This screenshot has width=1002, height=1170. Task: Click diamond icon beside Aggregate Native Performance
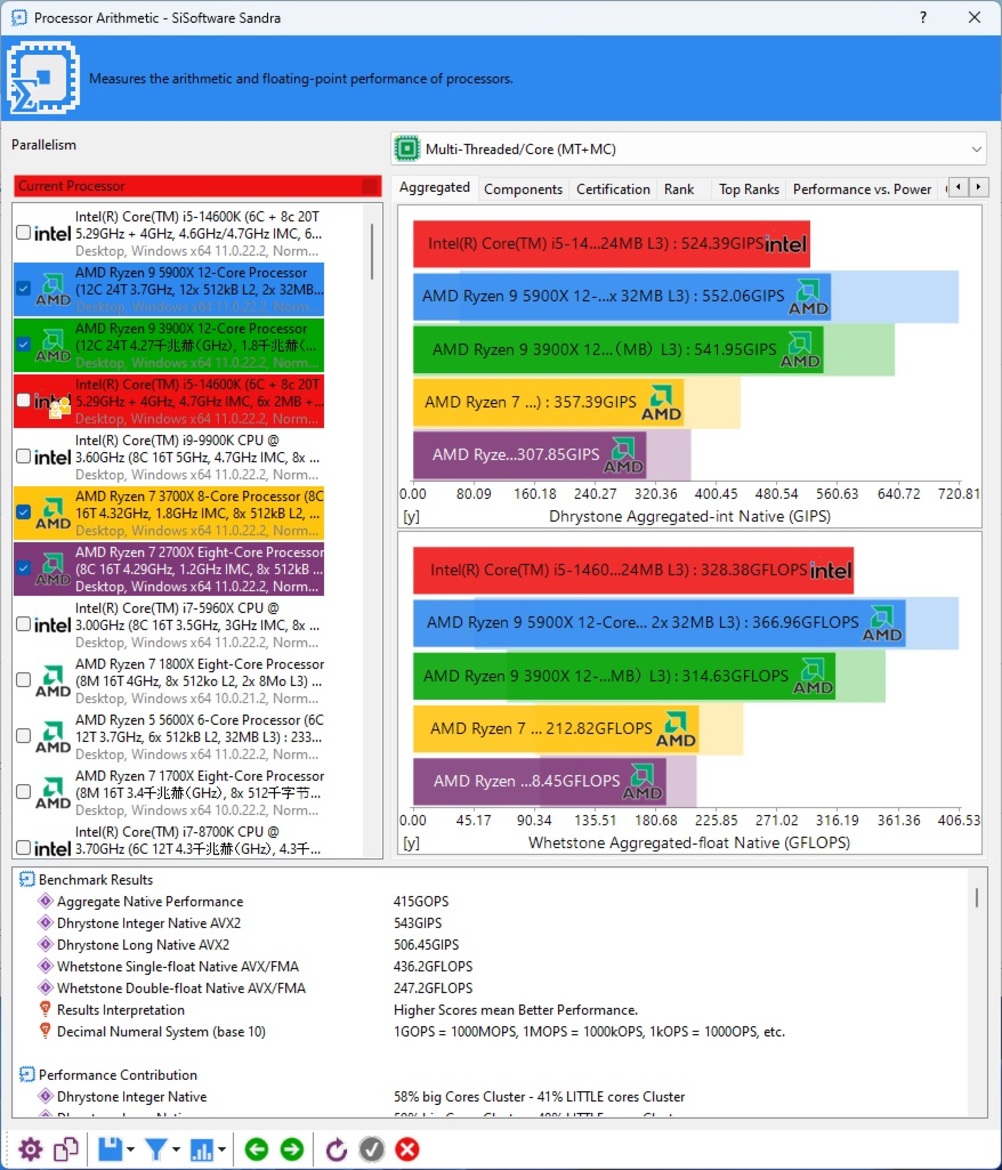point(46,901)
